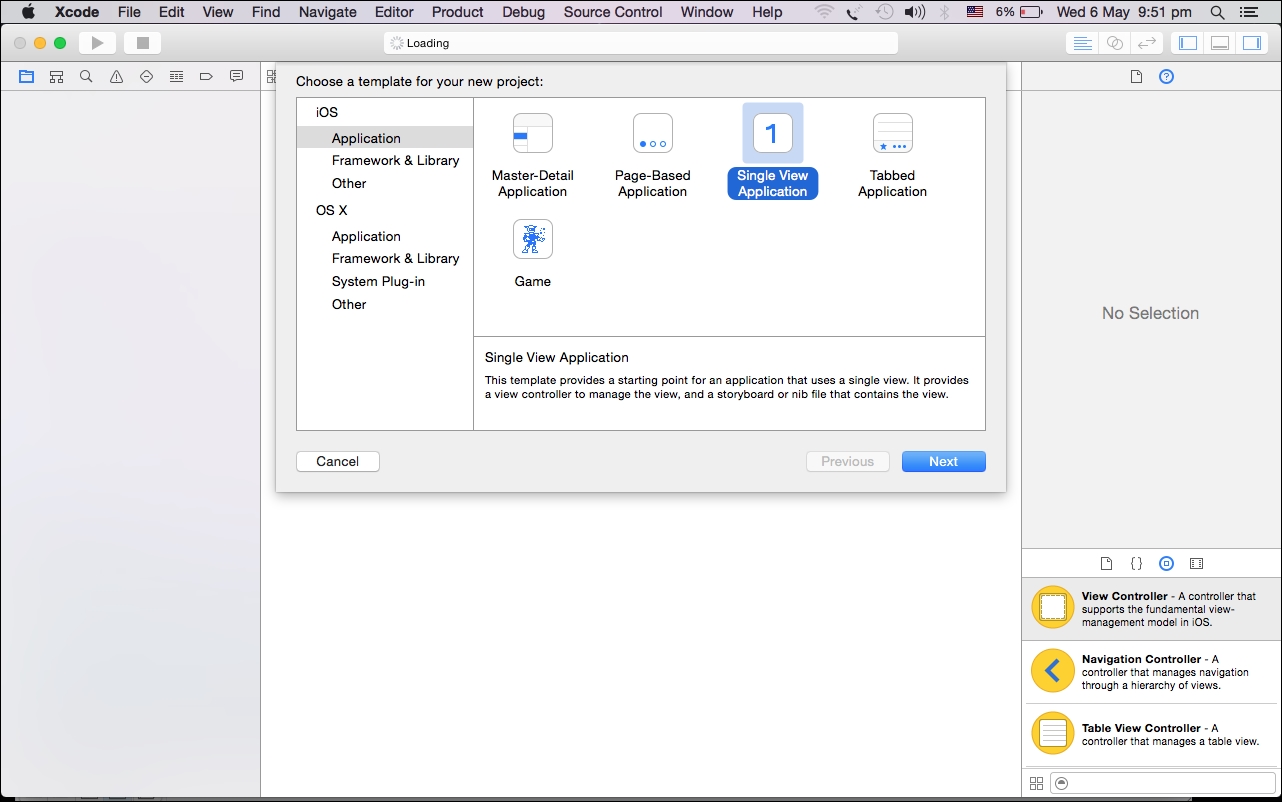Screen dimensions: 1282x802
Task: Open the File menu
Action: click(129, 12)
